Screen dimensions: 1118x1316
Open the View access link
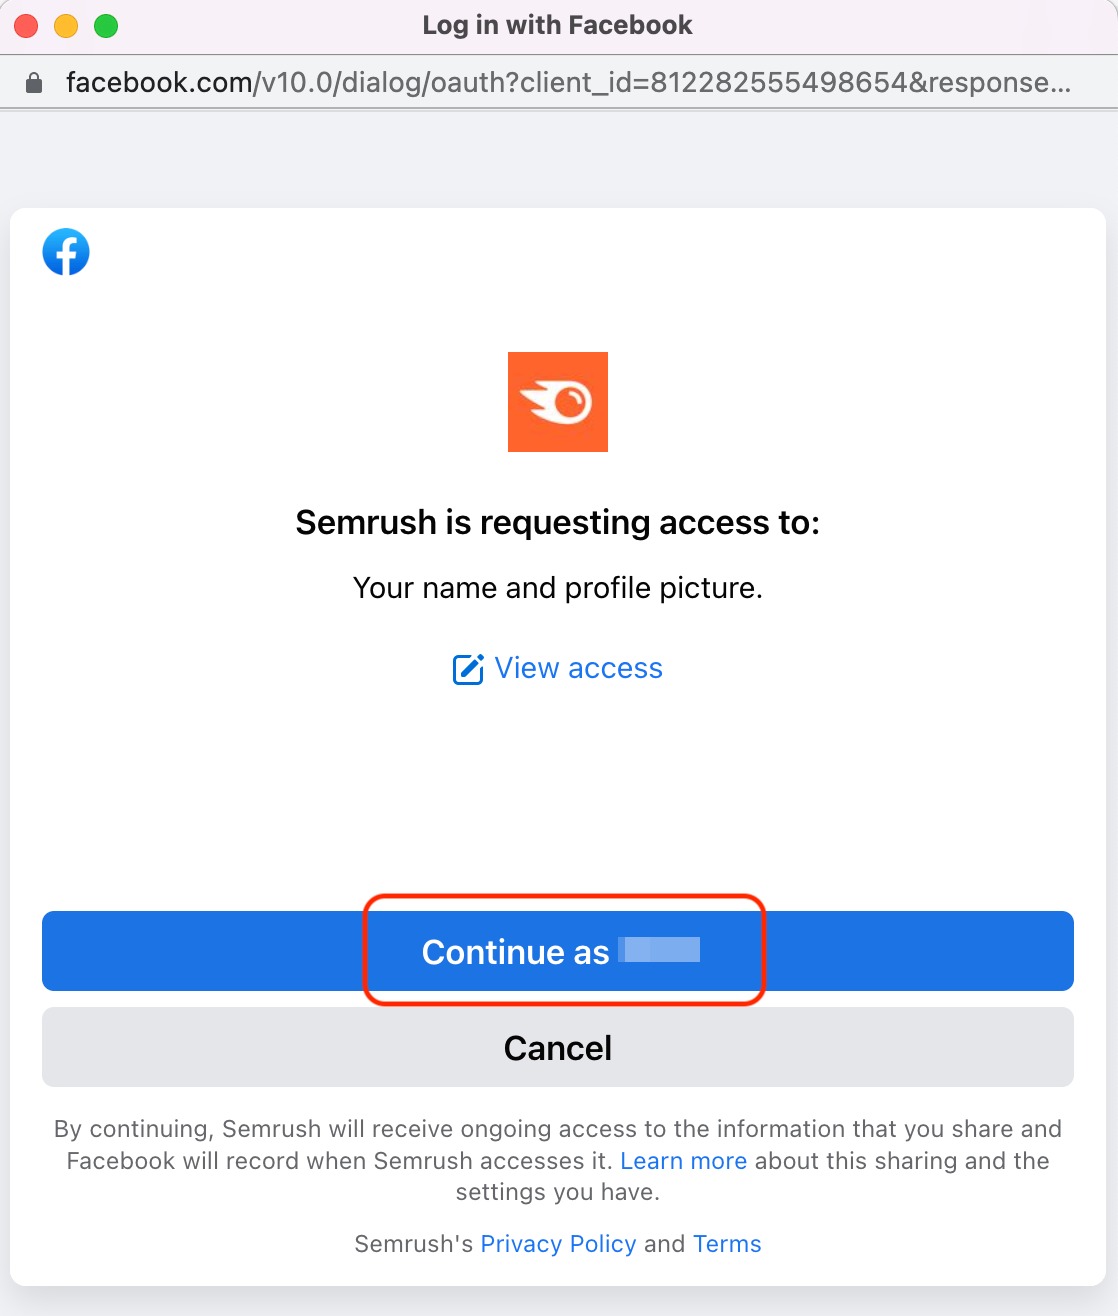pyautogui.click(x=578, y=667)
